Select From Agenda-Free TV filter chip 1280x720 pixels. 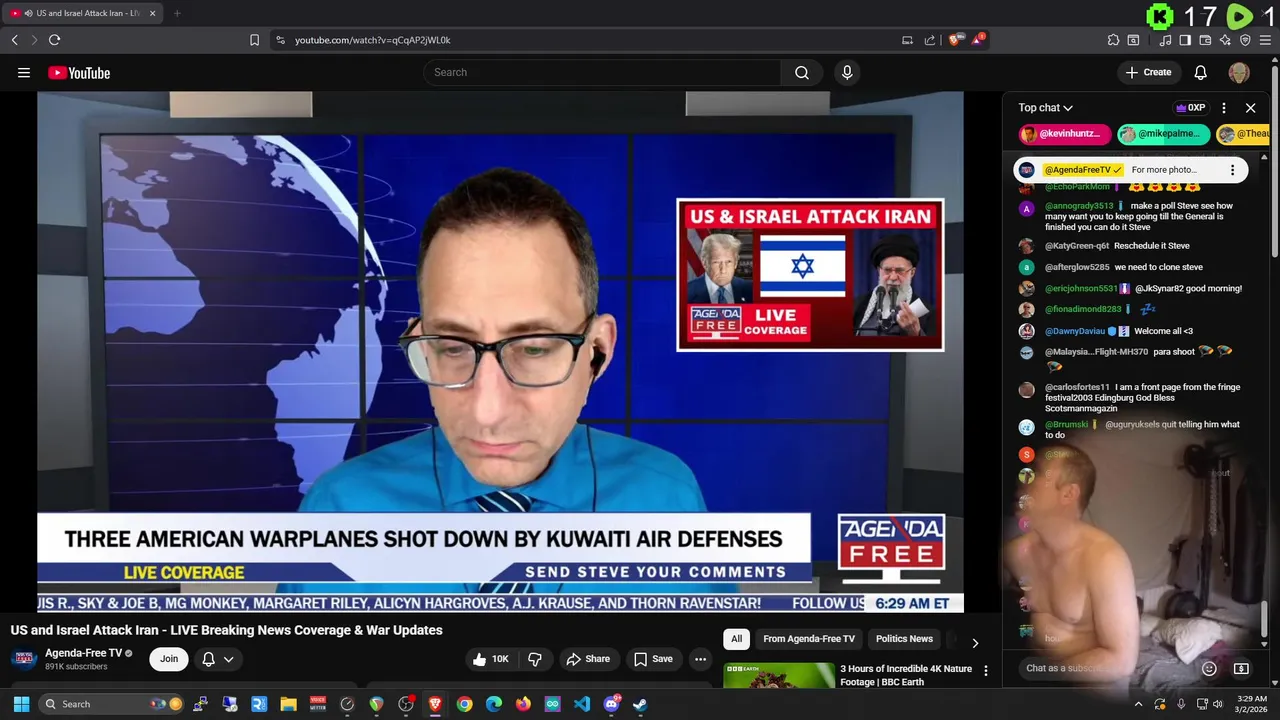coord(809,639)
